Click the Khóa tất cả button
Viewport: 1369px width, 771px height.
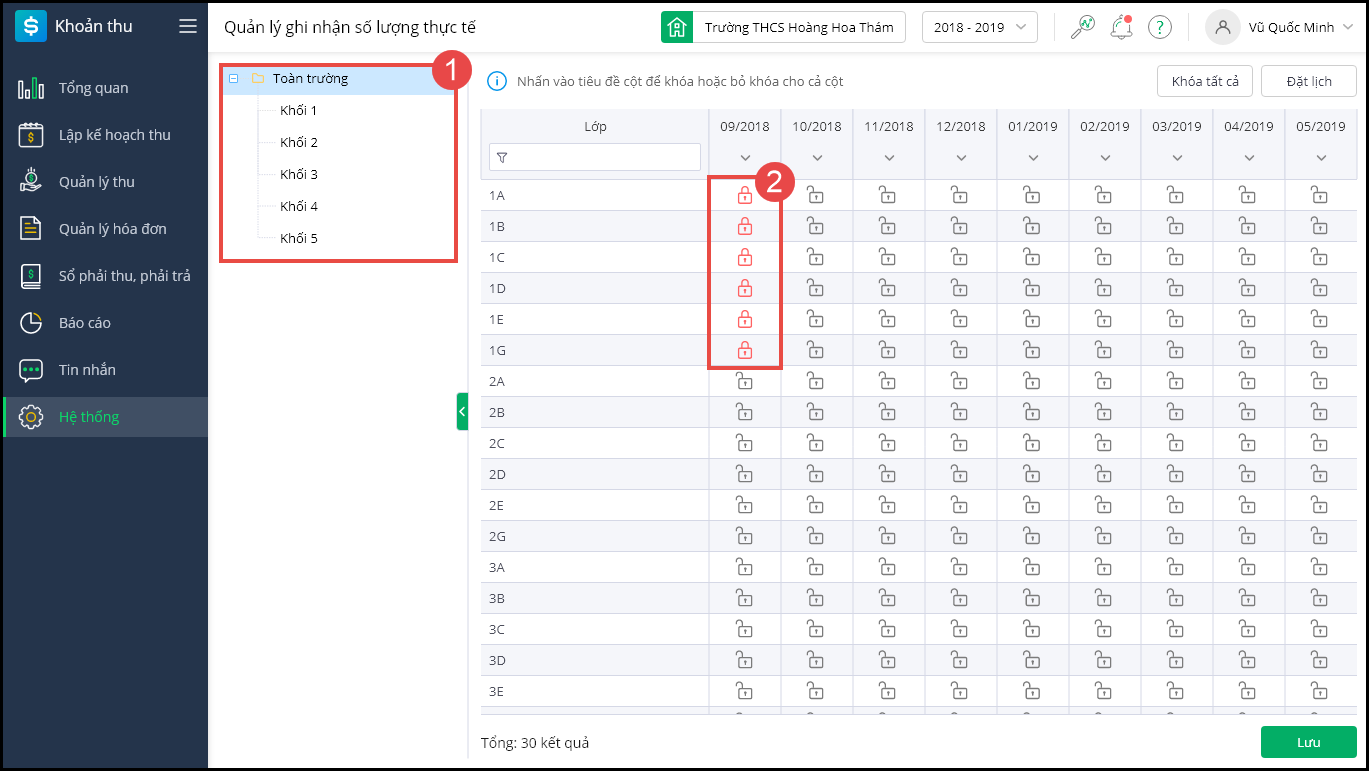click(1204, 81)
